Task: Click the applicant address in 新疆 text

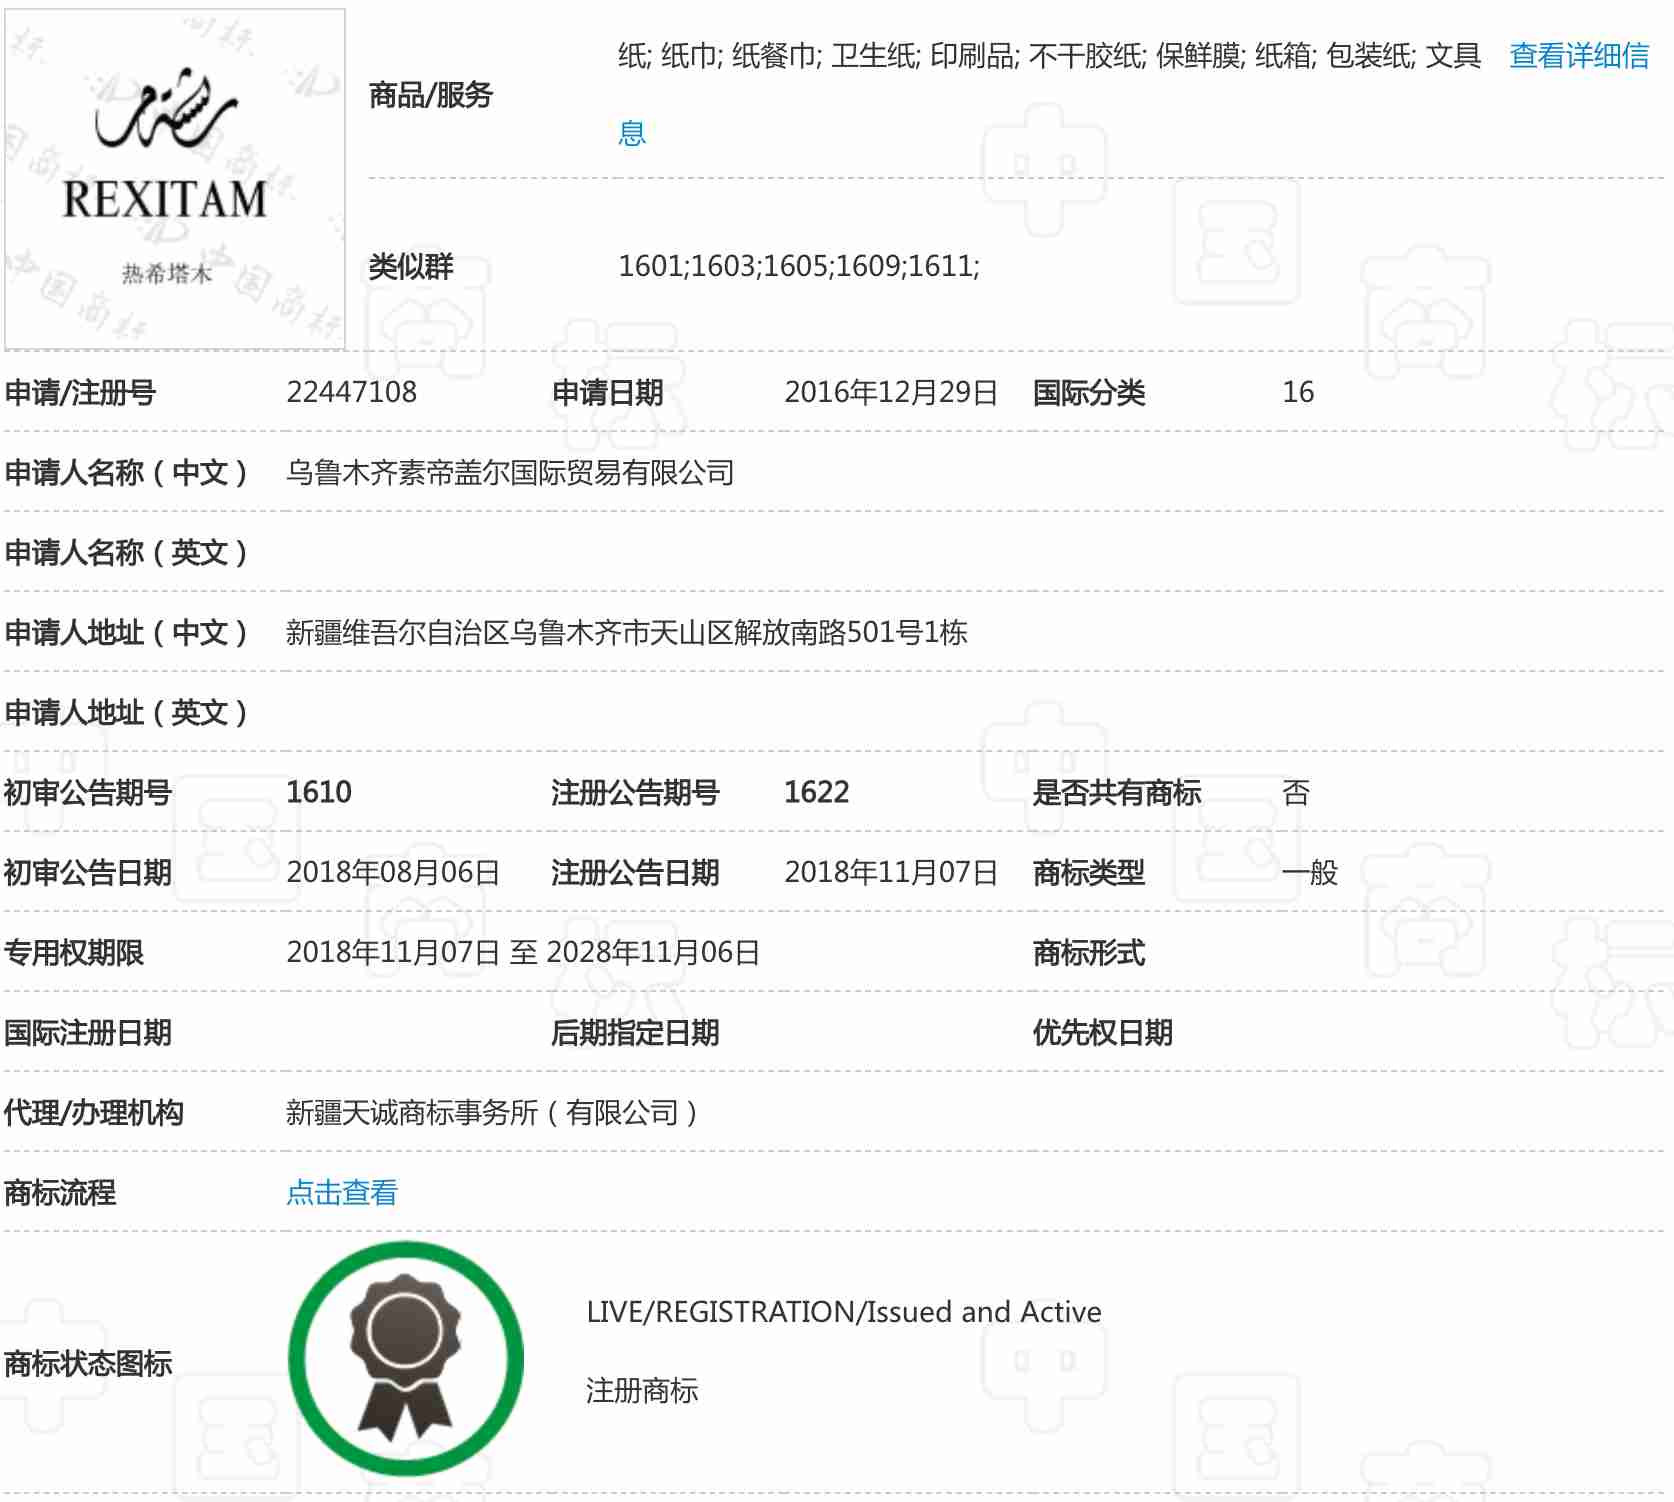Action: coord(626,632)
